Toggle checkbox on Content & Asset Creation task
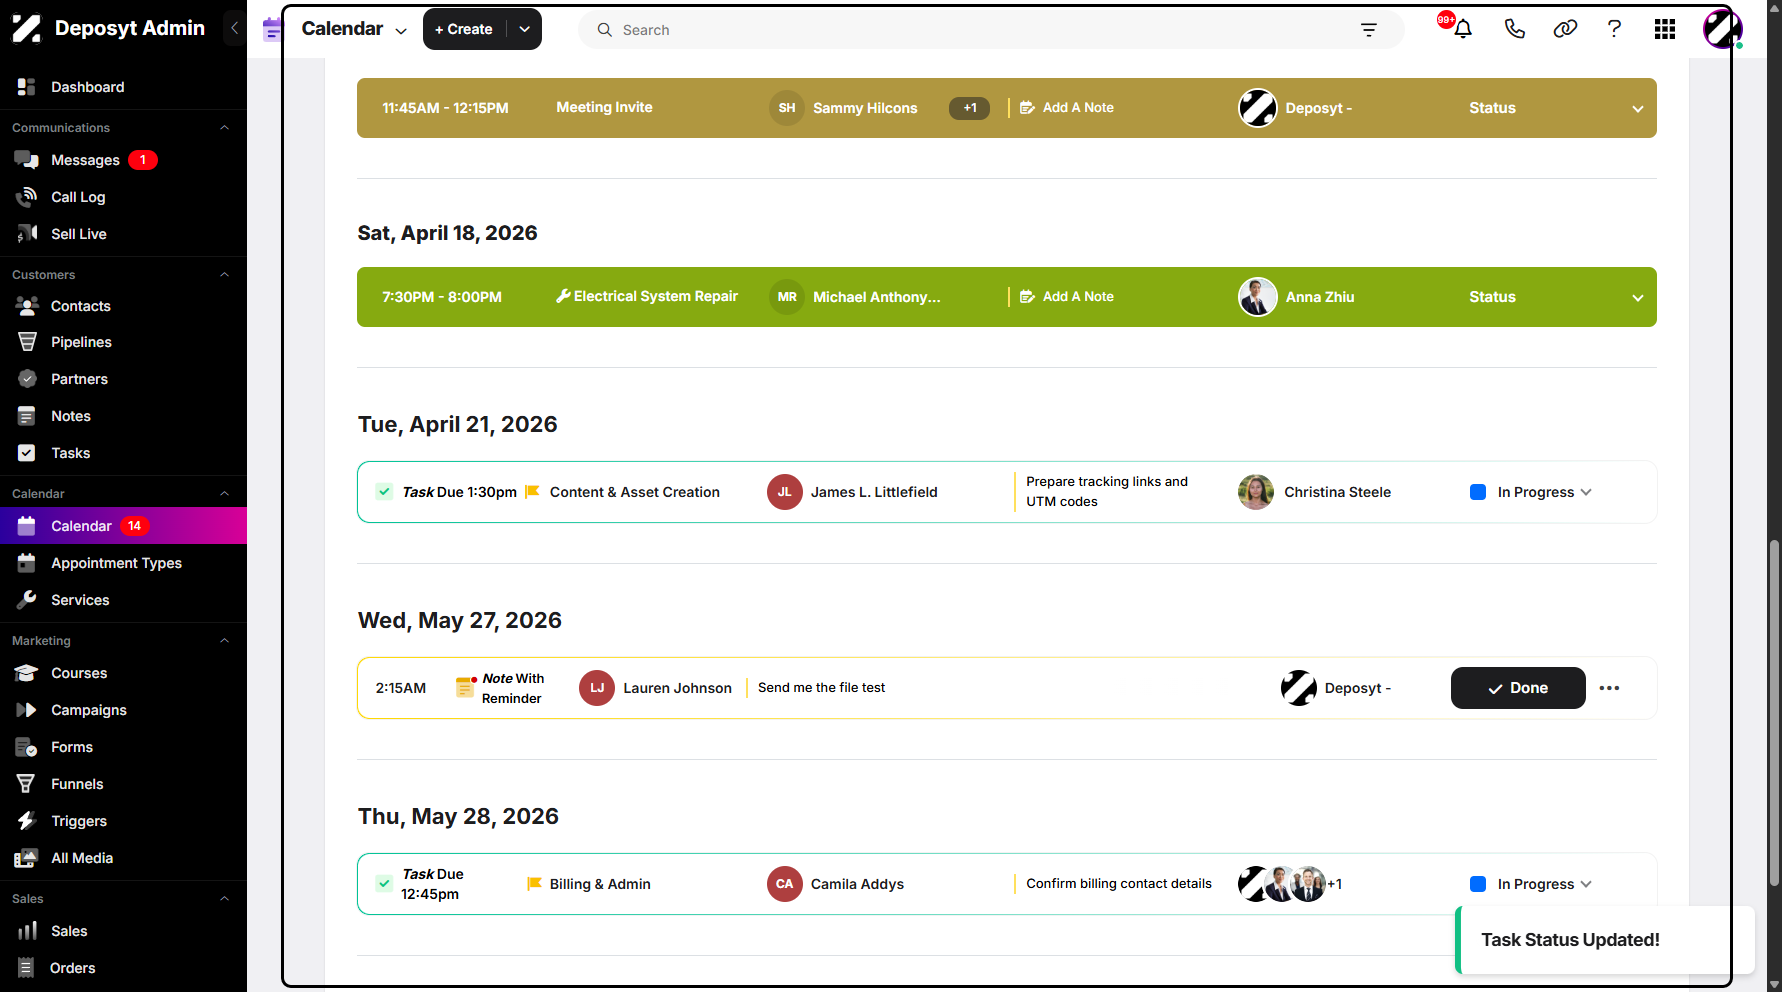1782x992 pixels. coord(384,491)
